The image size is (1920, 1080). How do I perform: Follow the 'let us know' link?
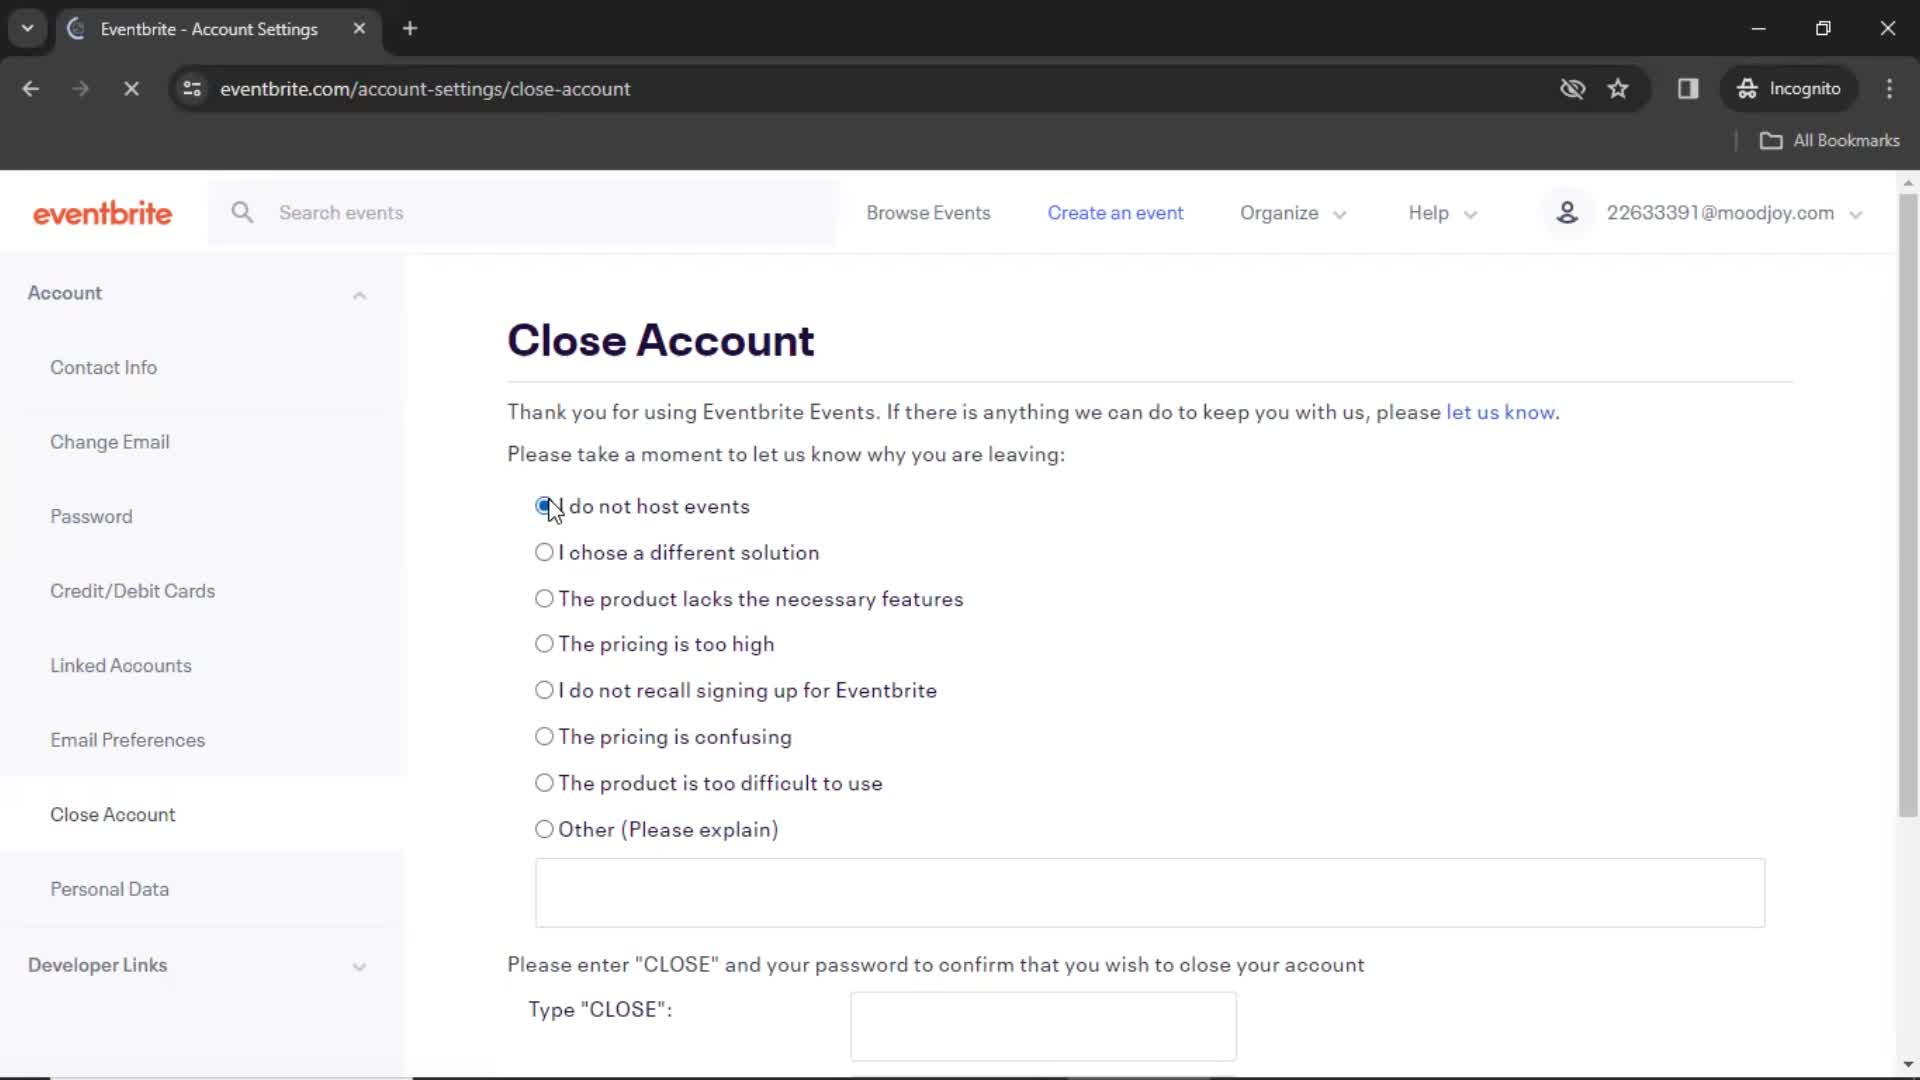(1500, 412)
